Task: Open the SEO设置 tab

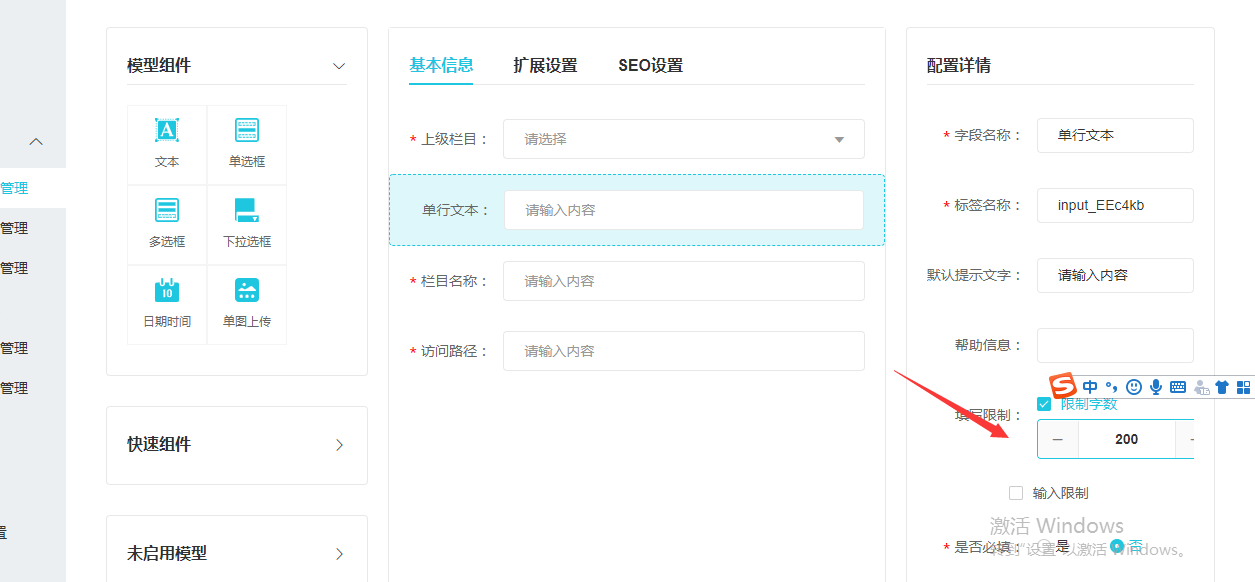Action: pyautogui.click(x=650, y=66)
